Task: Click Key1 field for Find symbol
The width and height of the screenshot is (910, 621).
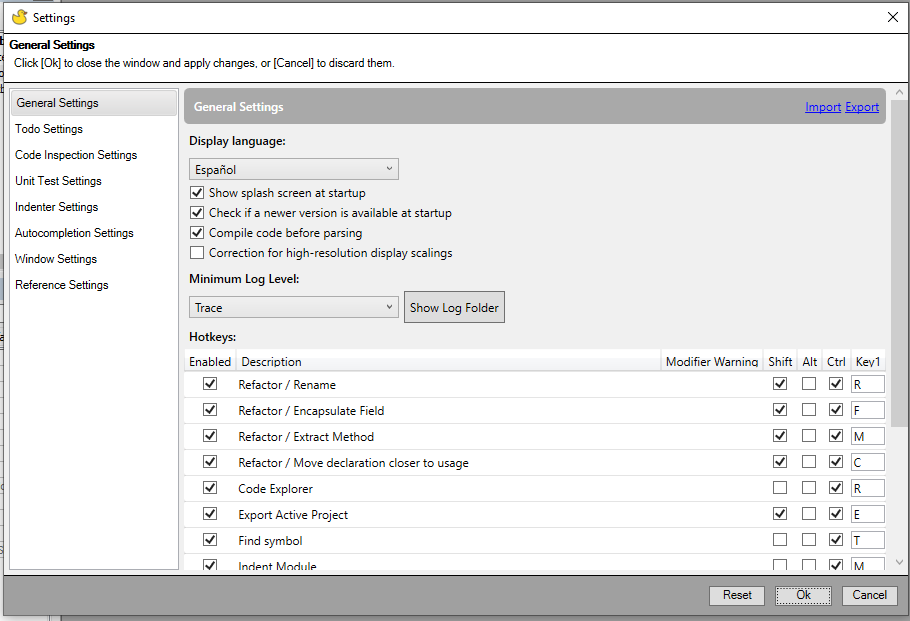Action: (868, 540)
